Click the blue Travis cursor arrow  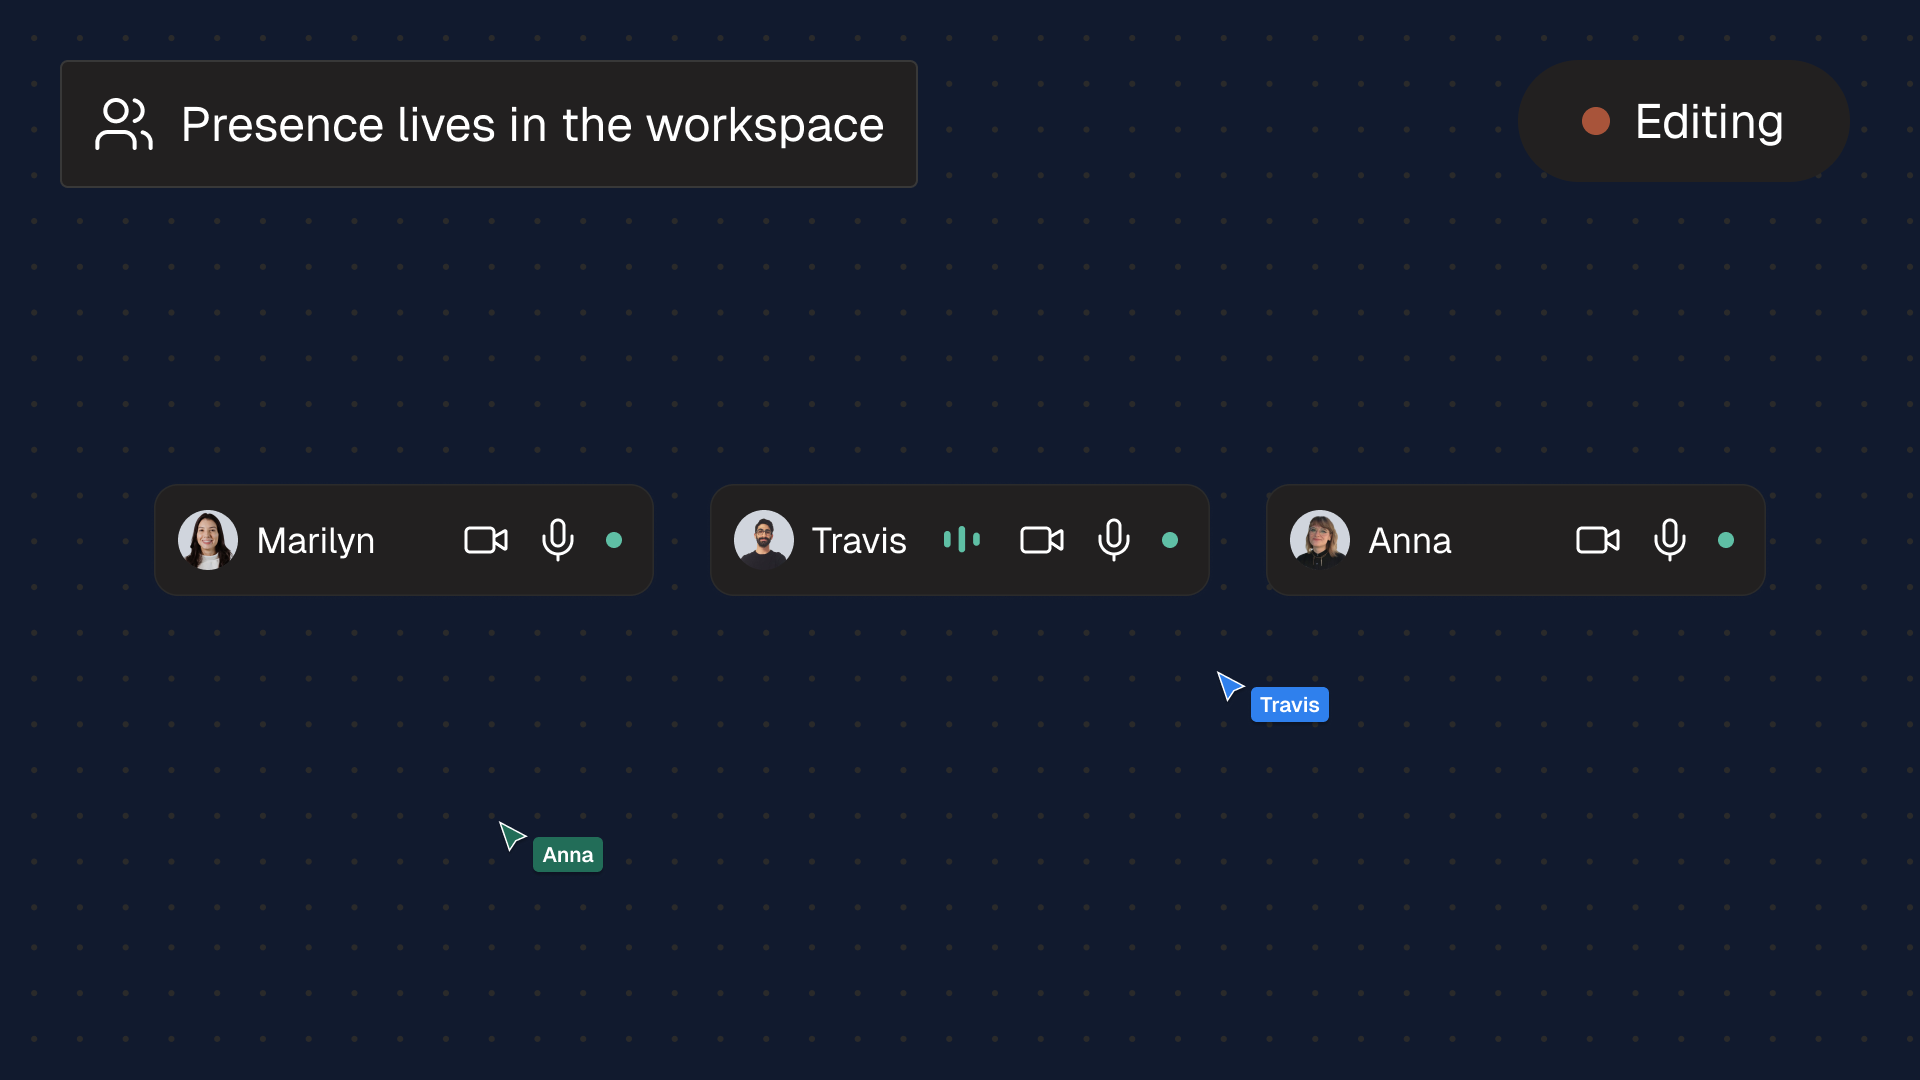point(1229,685)
